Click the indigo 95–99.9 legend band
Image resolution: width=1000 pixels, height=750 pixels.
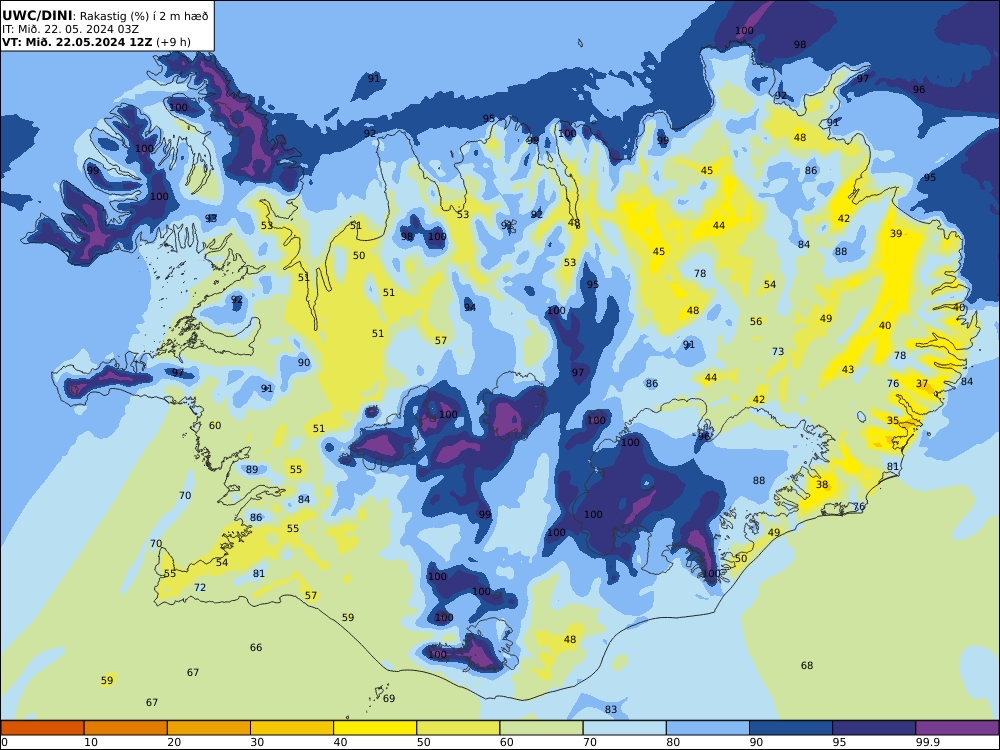(874, 728)
